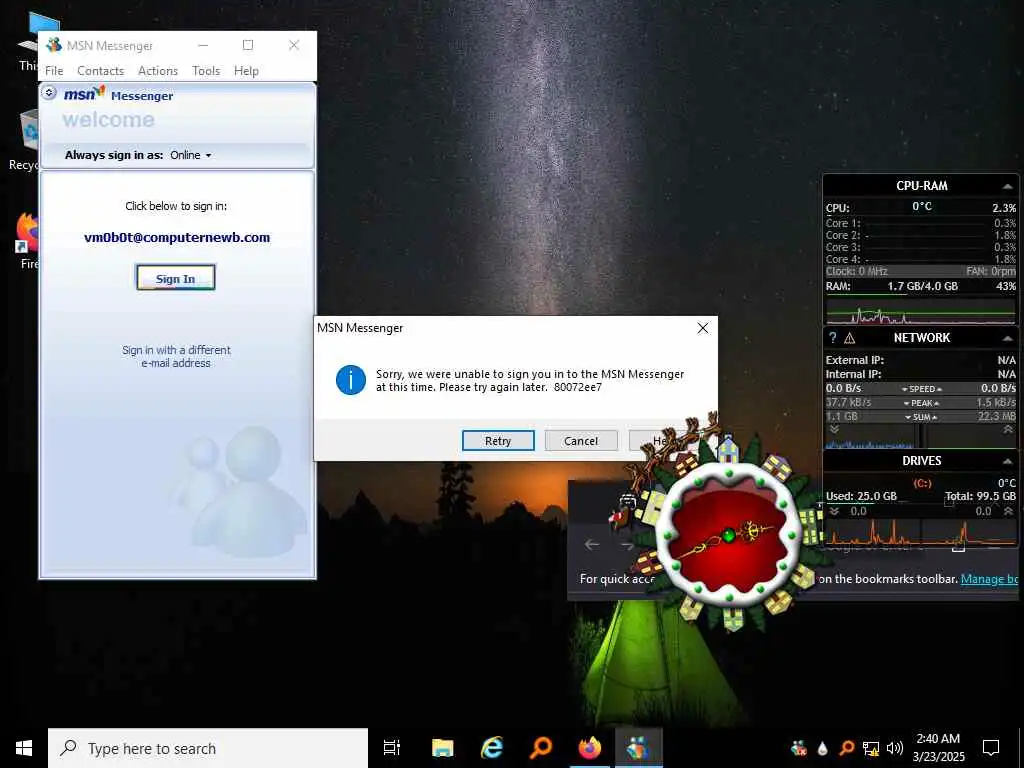Click the Firefox desktop shortcut icon

click(x=27, y=233)
